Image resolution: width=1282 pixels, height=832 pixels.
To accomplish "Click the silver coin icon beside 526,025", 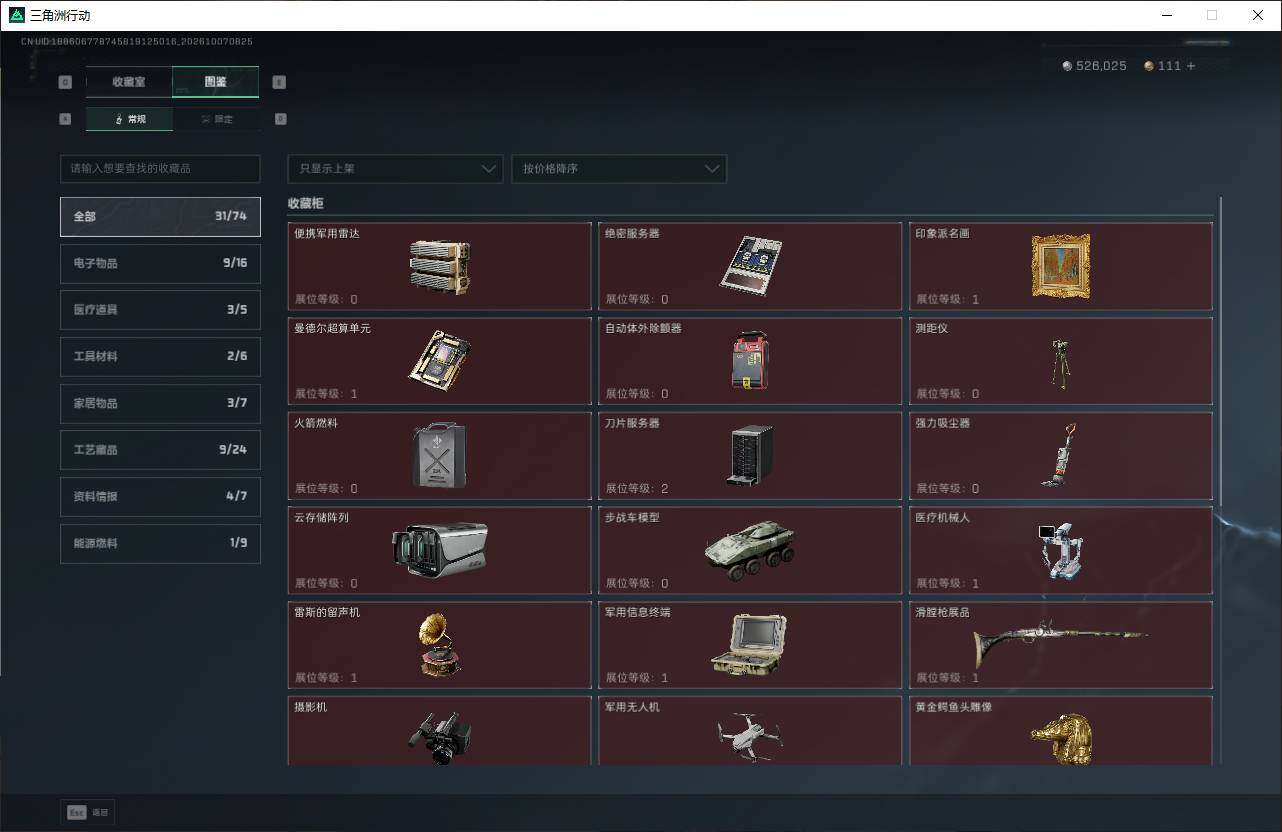I will [1067, 66].
